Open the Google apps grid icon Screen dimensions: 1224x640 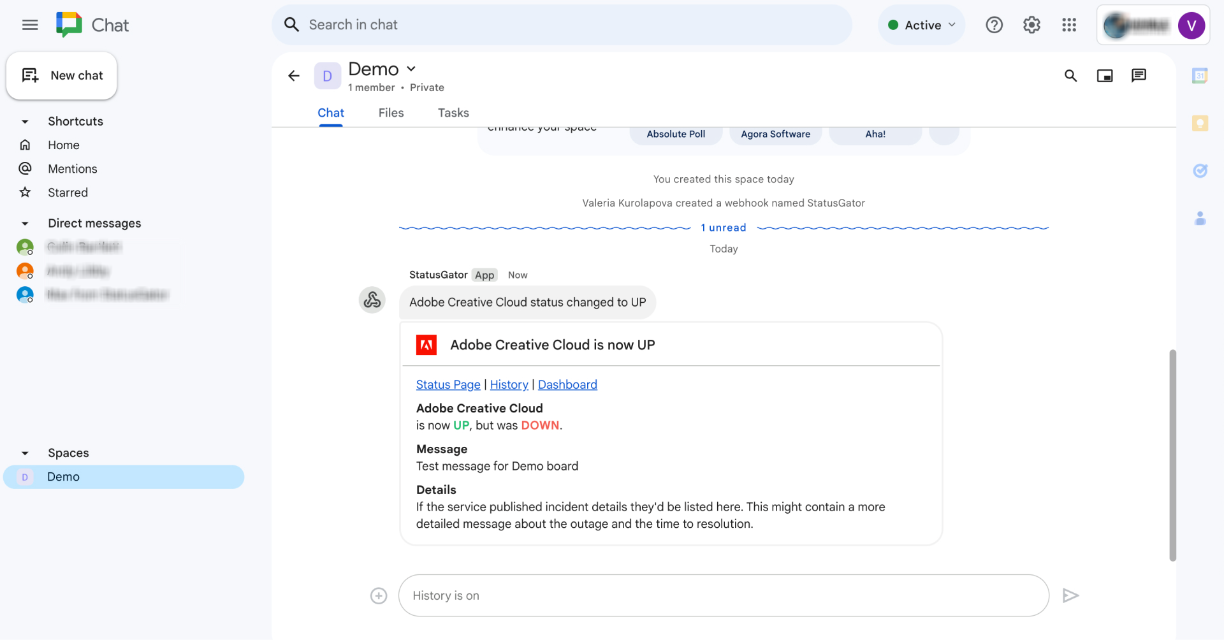[1069, 25]
